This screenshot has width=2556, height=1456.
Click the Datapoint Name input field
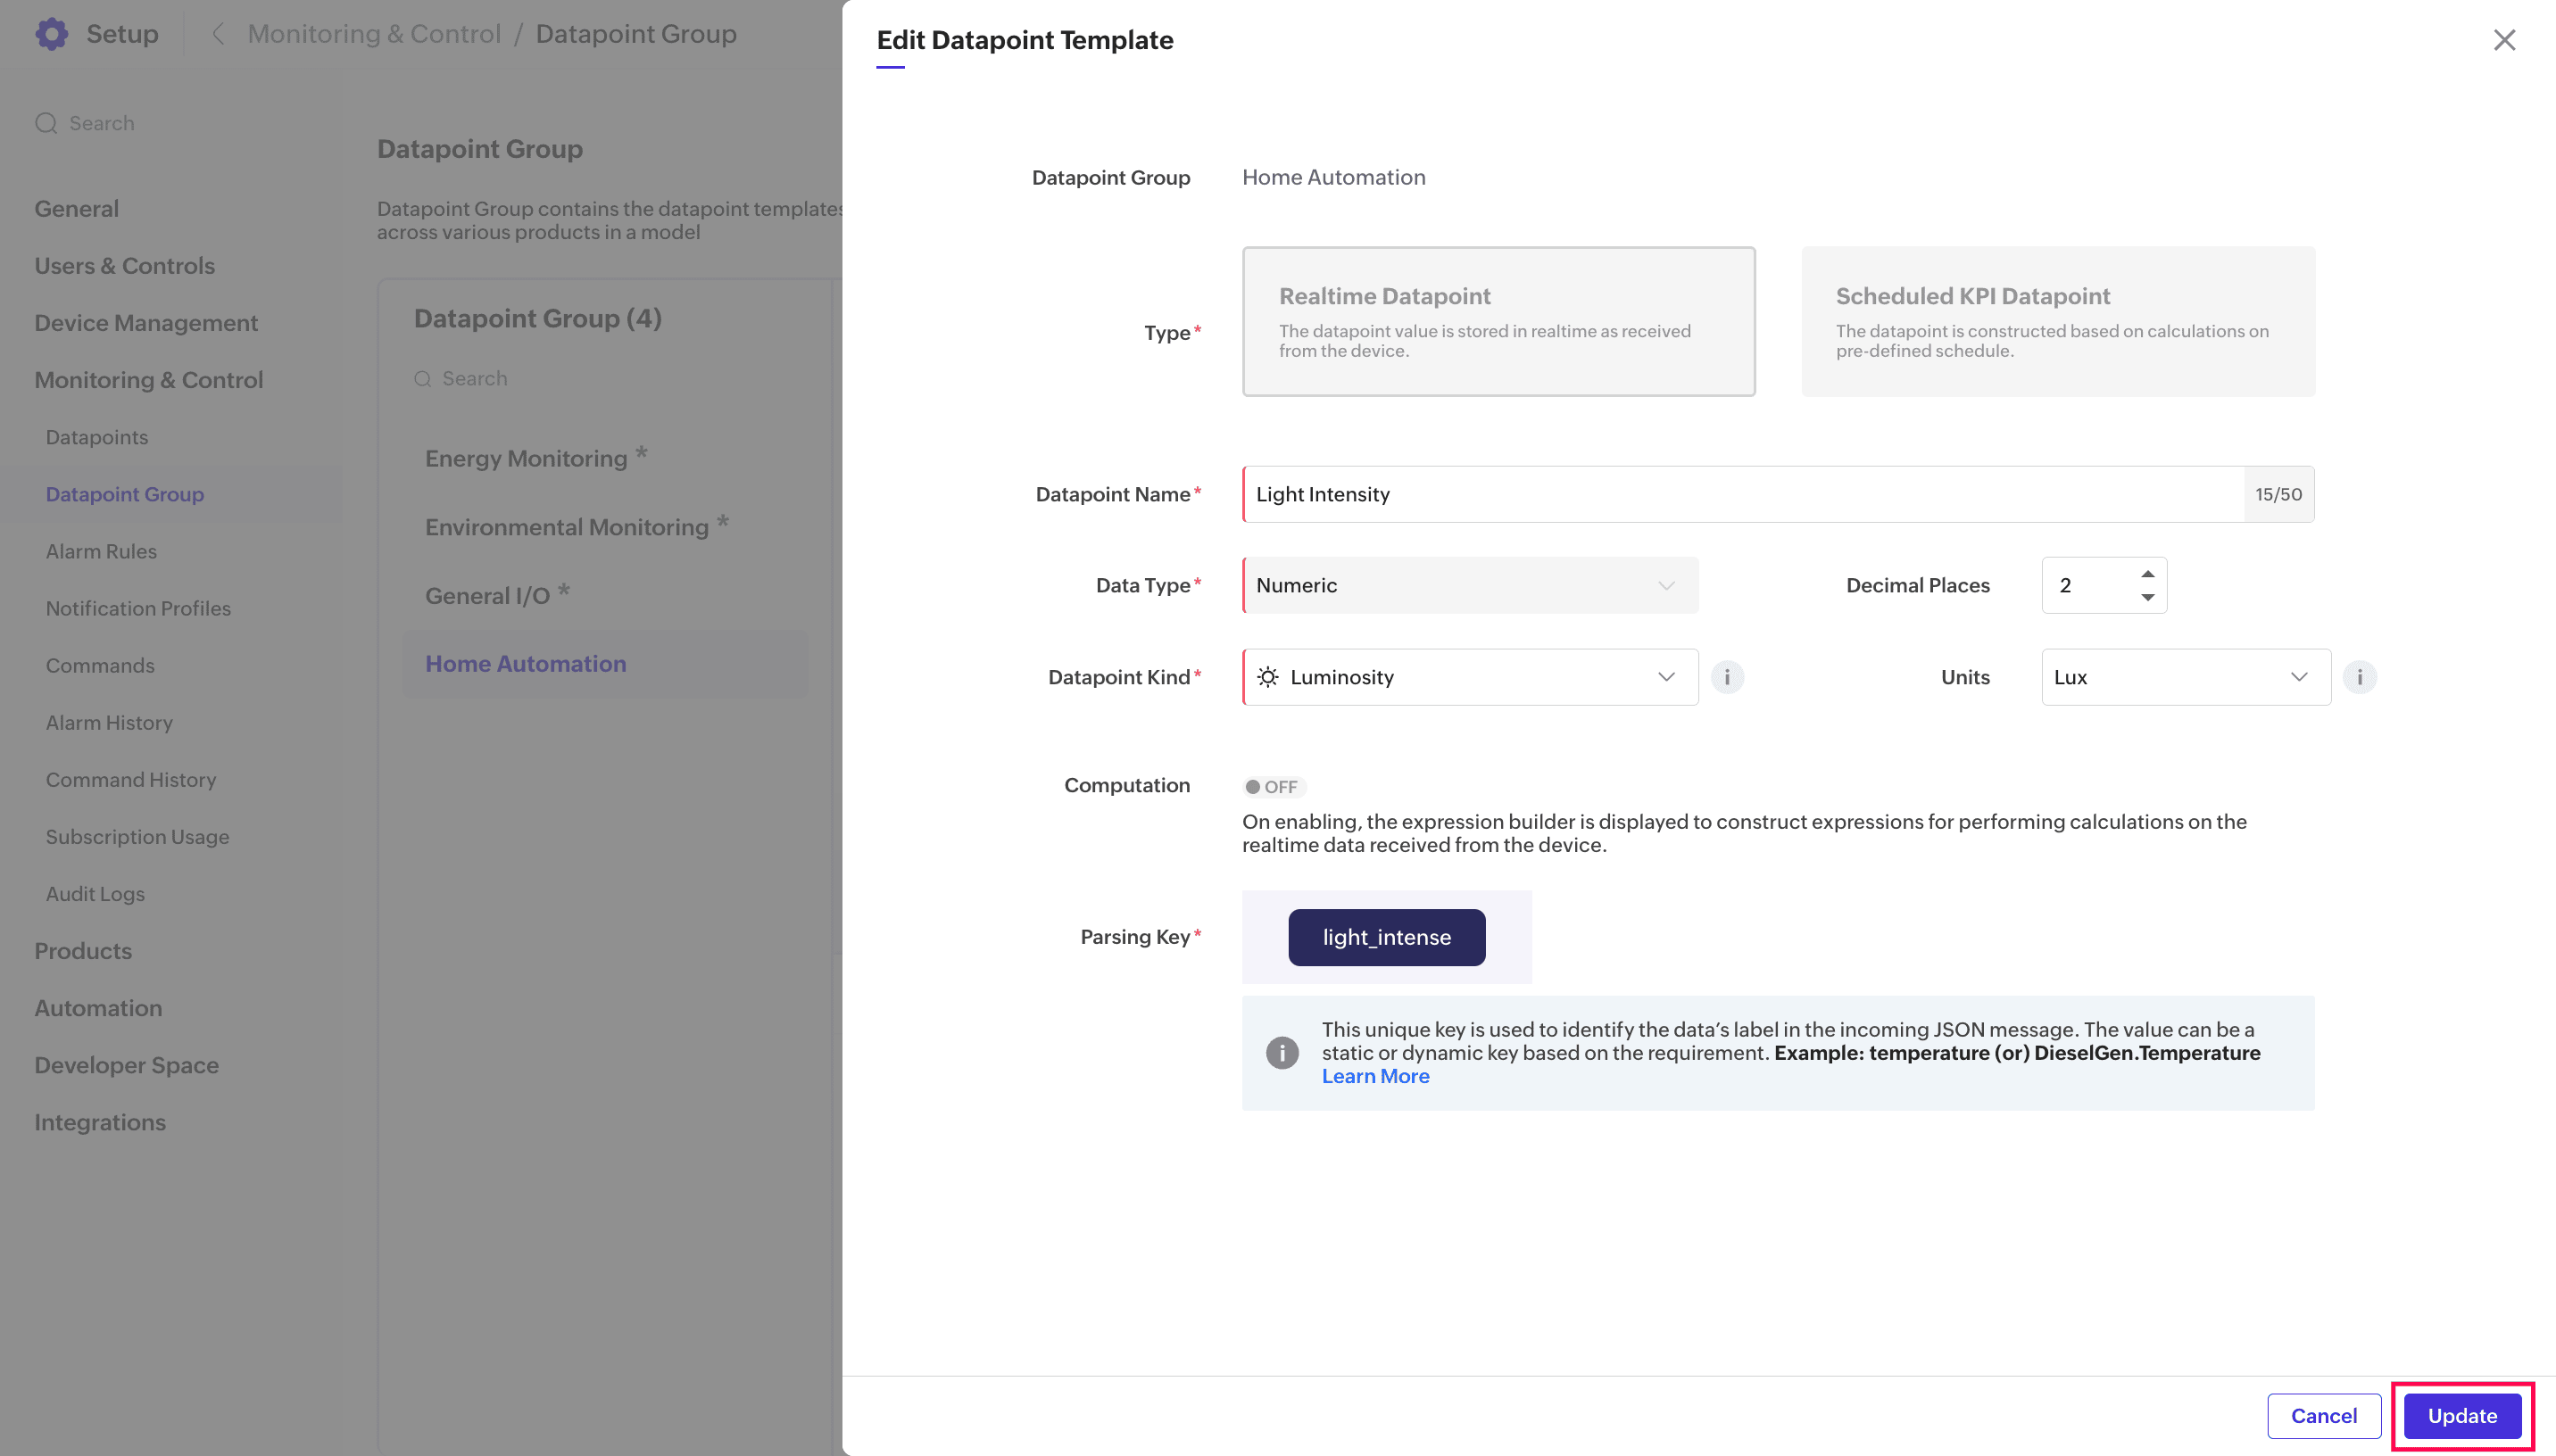tap(1740, 494)
